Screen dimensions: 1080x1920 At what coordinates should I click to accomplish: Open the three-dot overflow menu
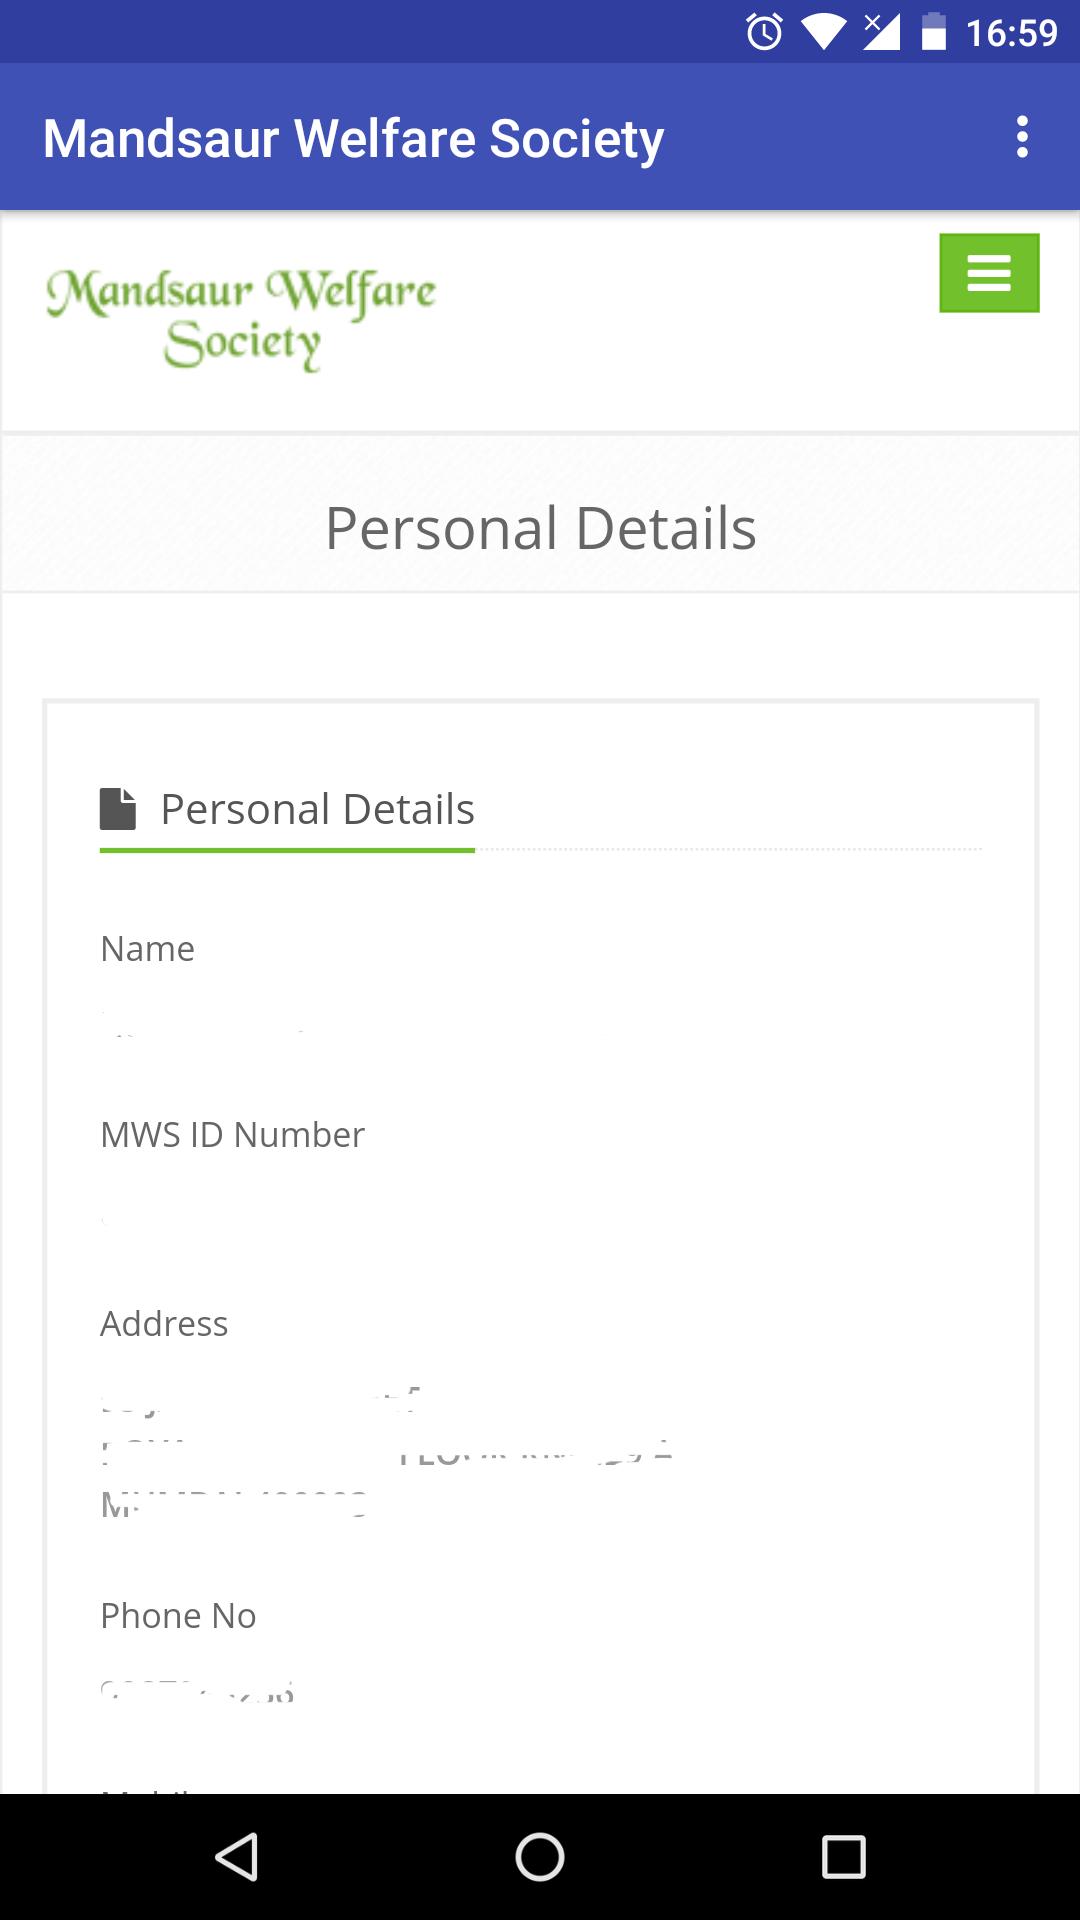tap(1022, 137)
